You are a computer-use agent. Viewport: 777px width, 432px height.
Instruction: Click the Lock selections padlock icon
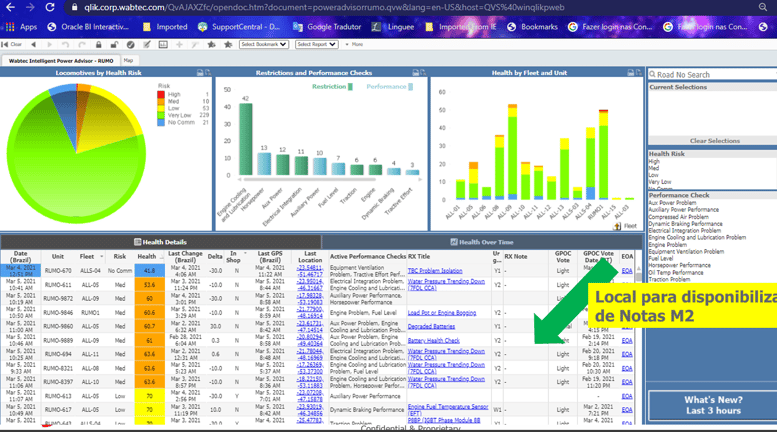coord(99,45)
